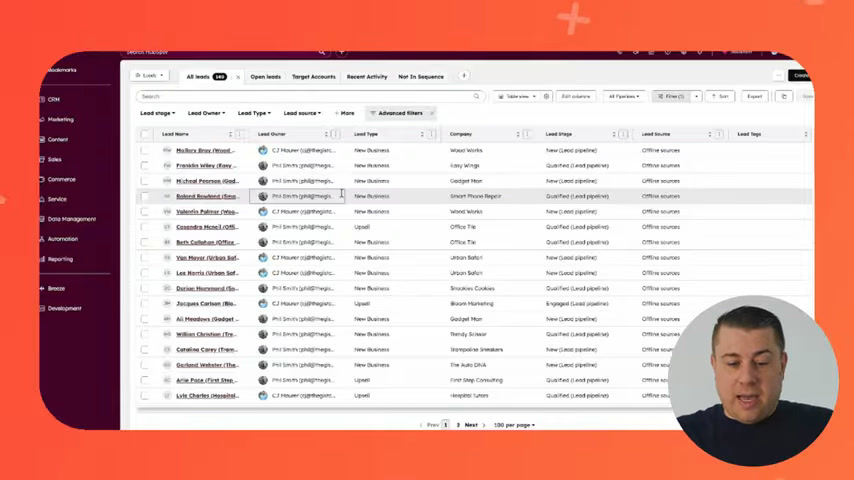Screen dimensions: 854x480
Task: Sort by the Lead Tags column
Action: click(806, 134)
